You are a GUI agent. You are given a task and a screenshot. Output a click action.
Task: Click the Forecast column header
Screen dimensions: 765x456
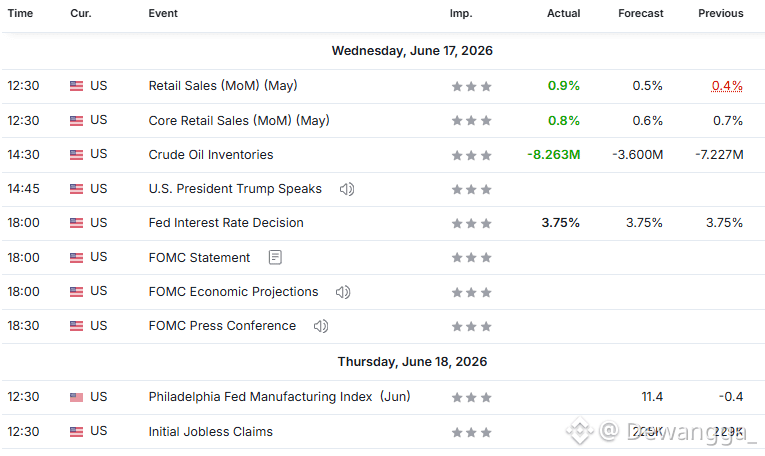641,13
